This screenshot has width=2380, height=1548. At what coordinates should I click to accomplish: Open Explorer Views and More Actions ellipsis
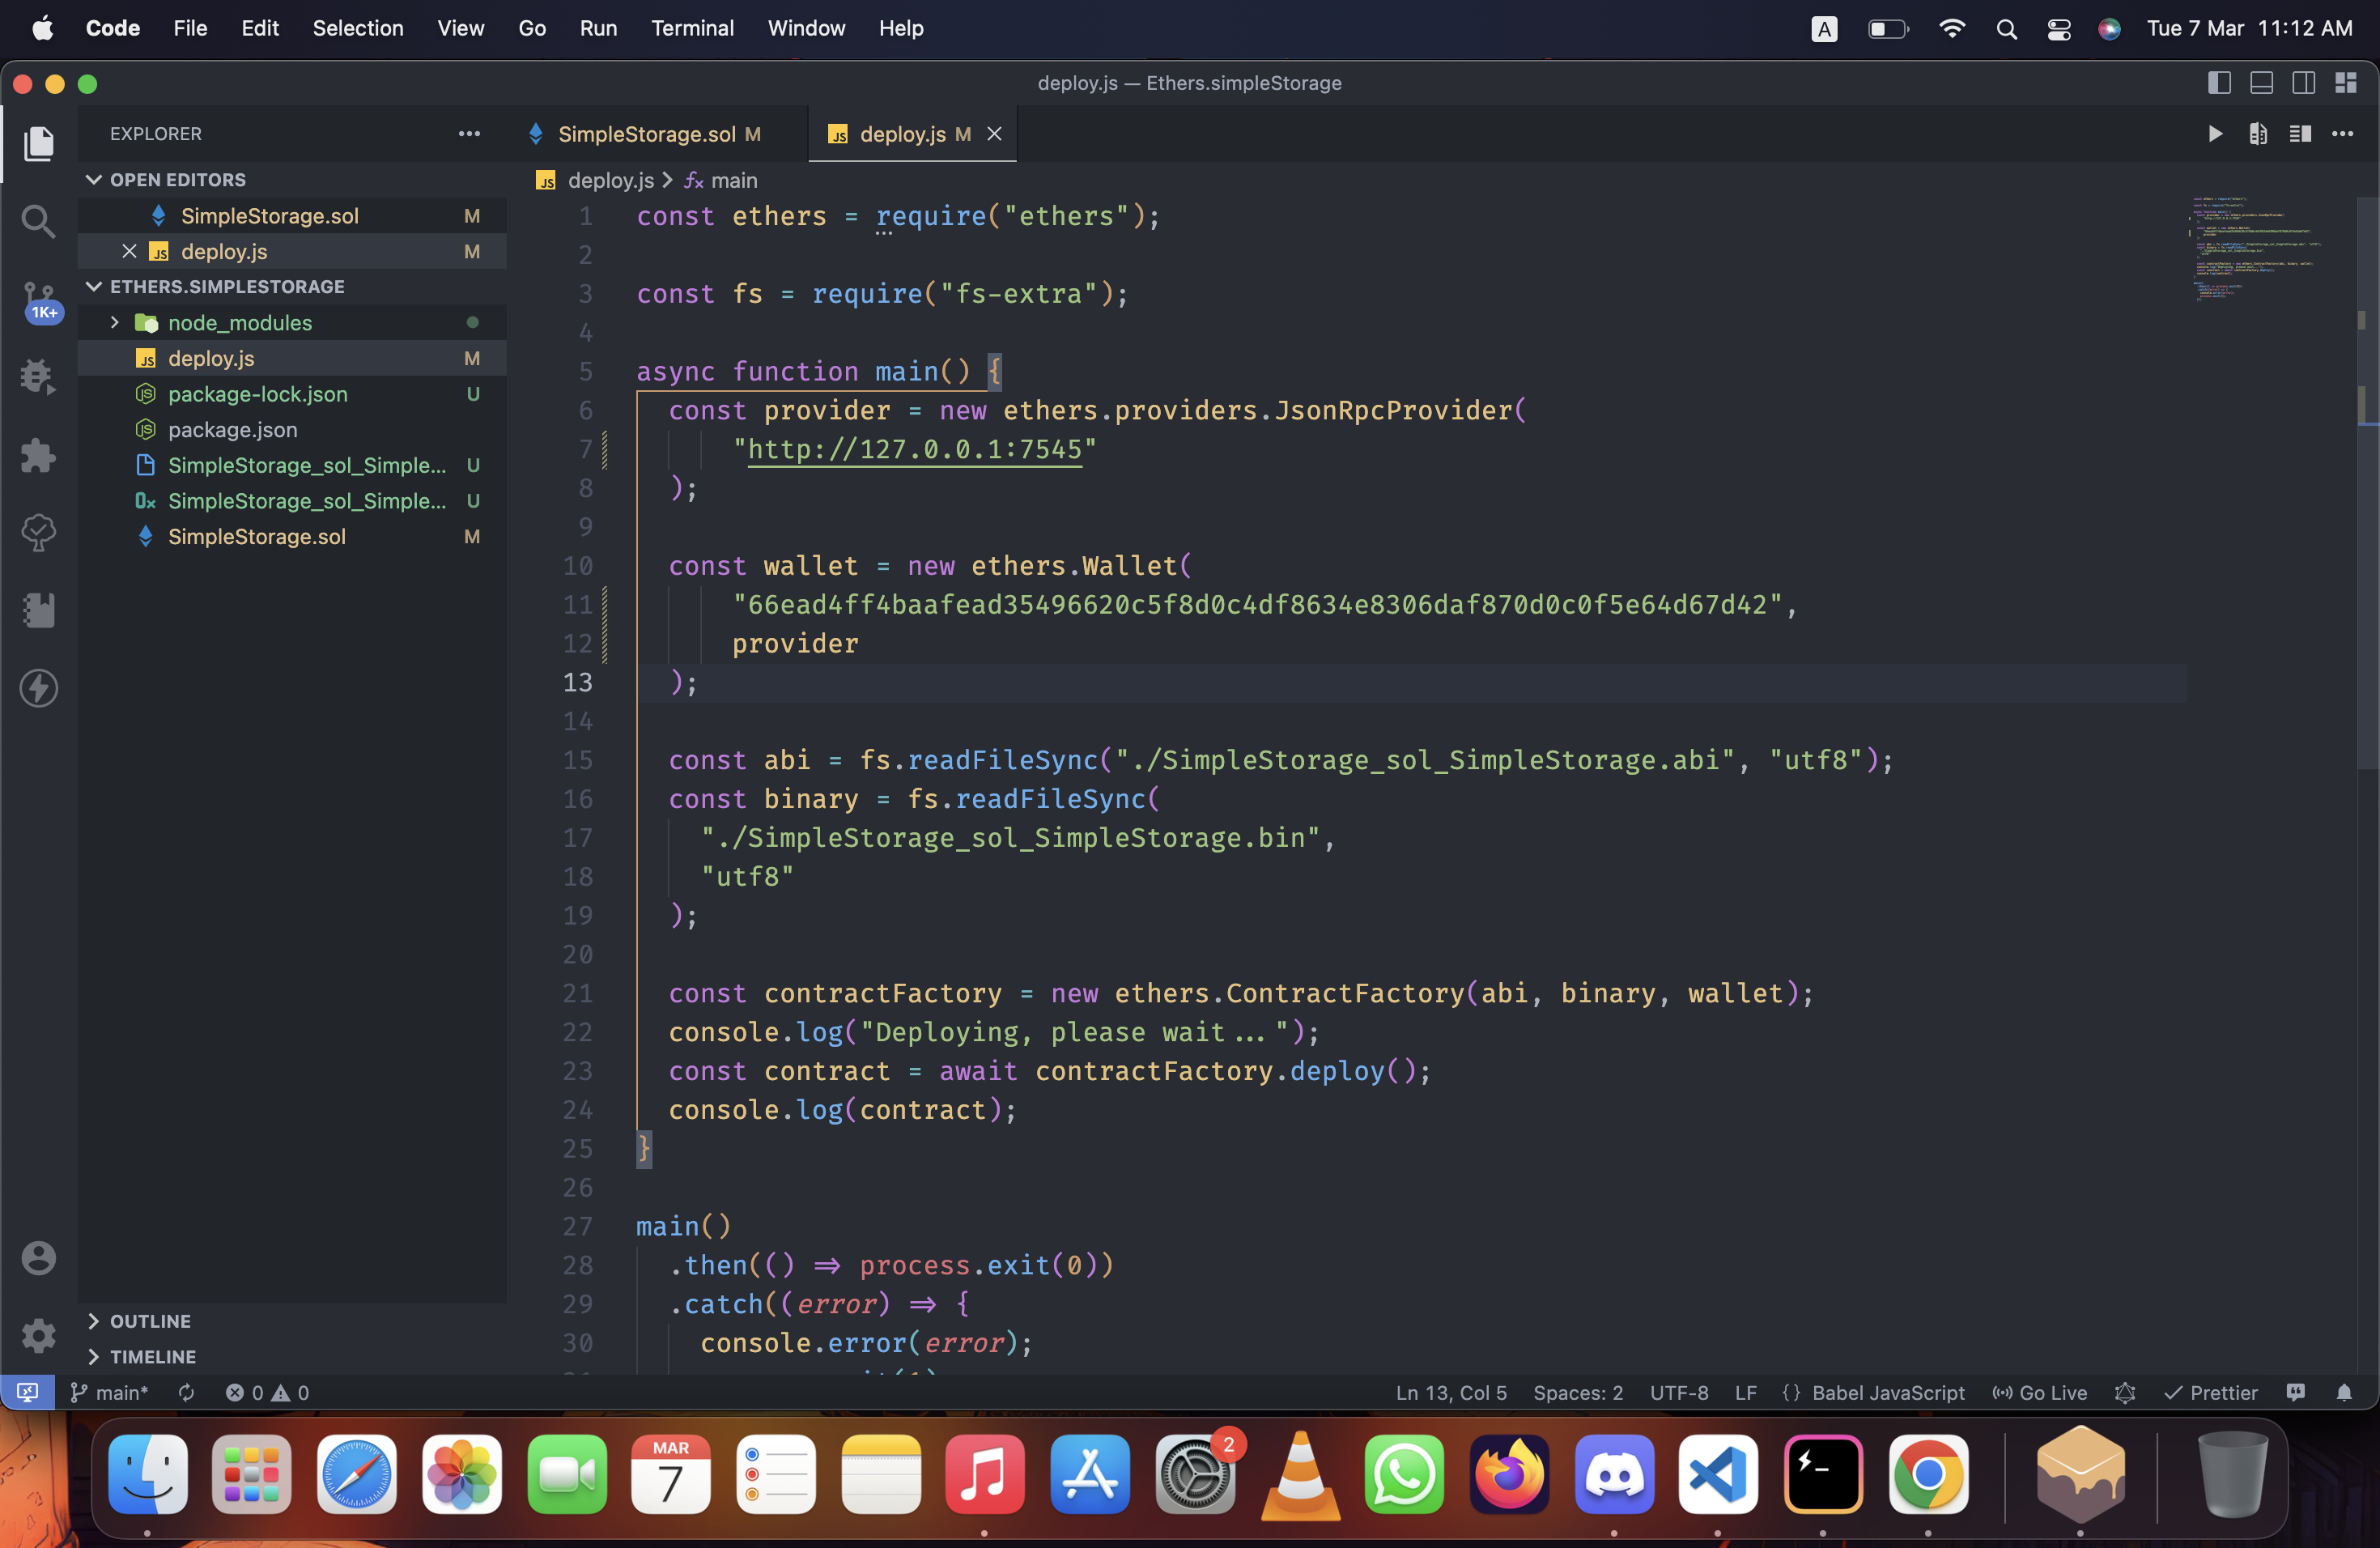469,134
